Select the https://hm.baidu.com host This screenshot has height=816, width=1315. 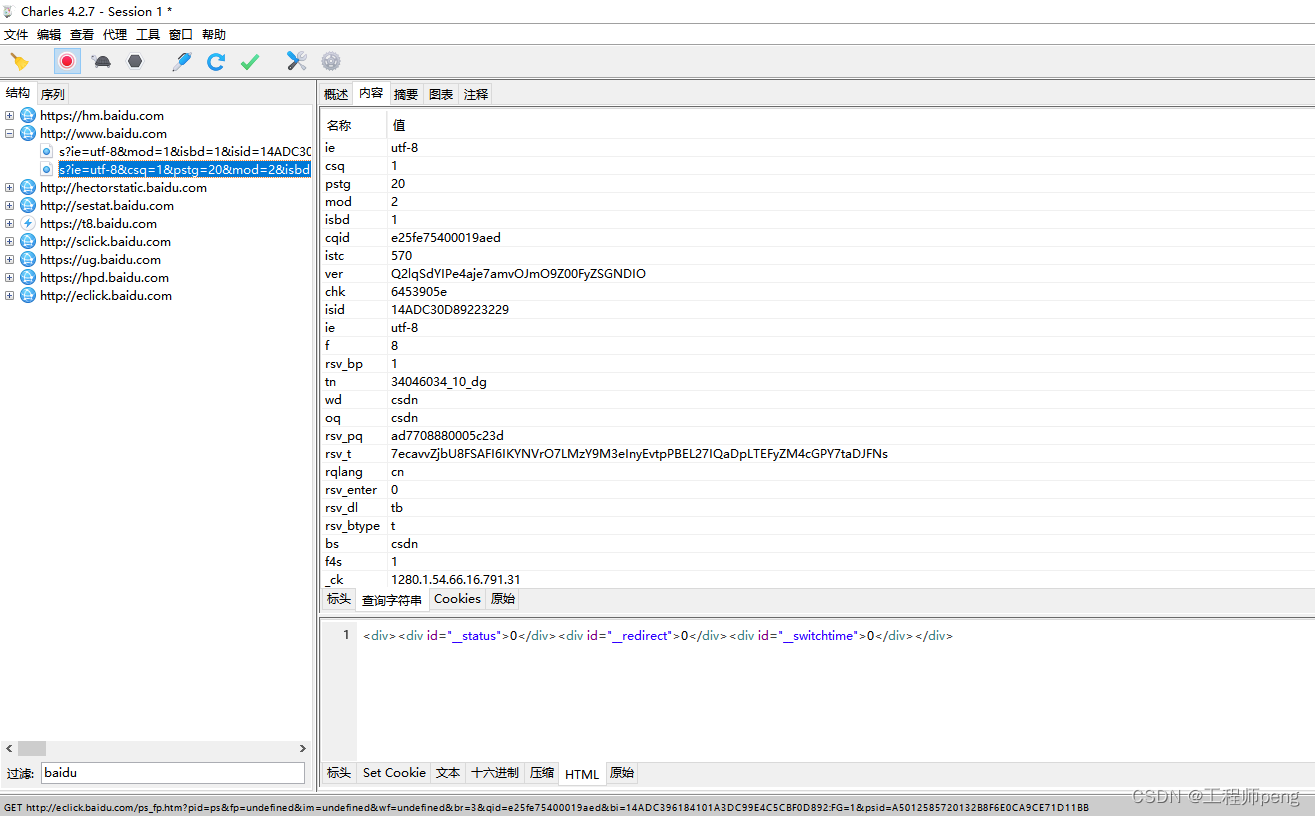coord(102,116)
